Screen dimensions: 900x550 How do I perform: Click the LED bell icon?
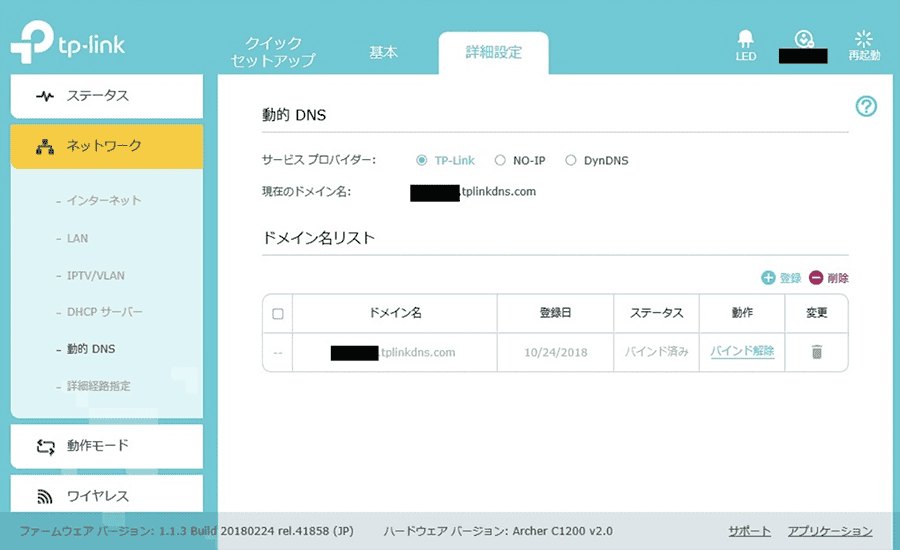[745, 38]
